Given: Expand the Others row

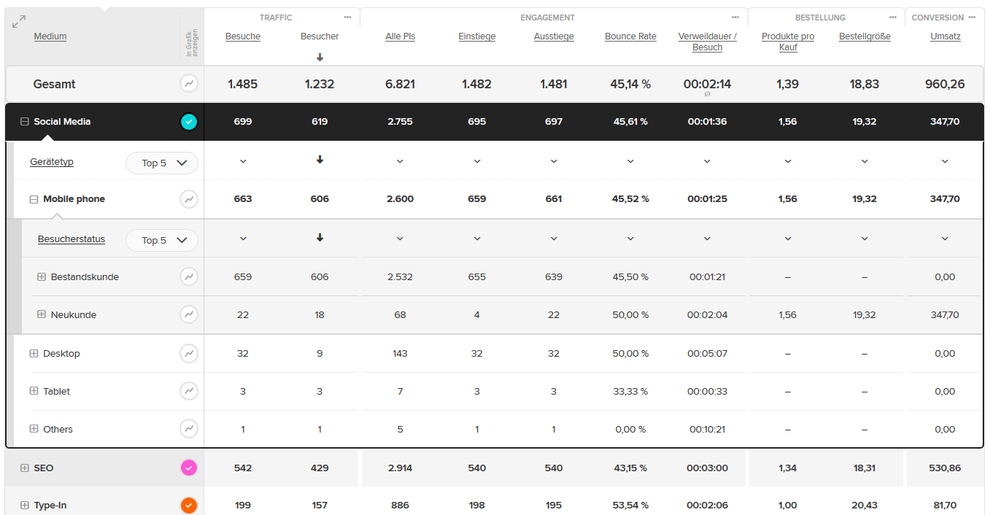Looking at the screenshot, I should [x=34, y=429].
